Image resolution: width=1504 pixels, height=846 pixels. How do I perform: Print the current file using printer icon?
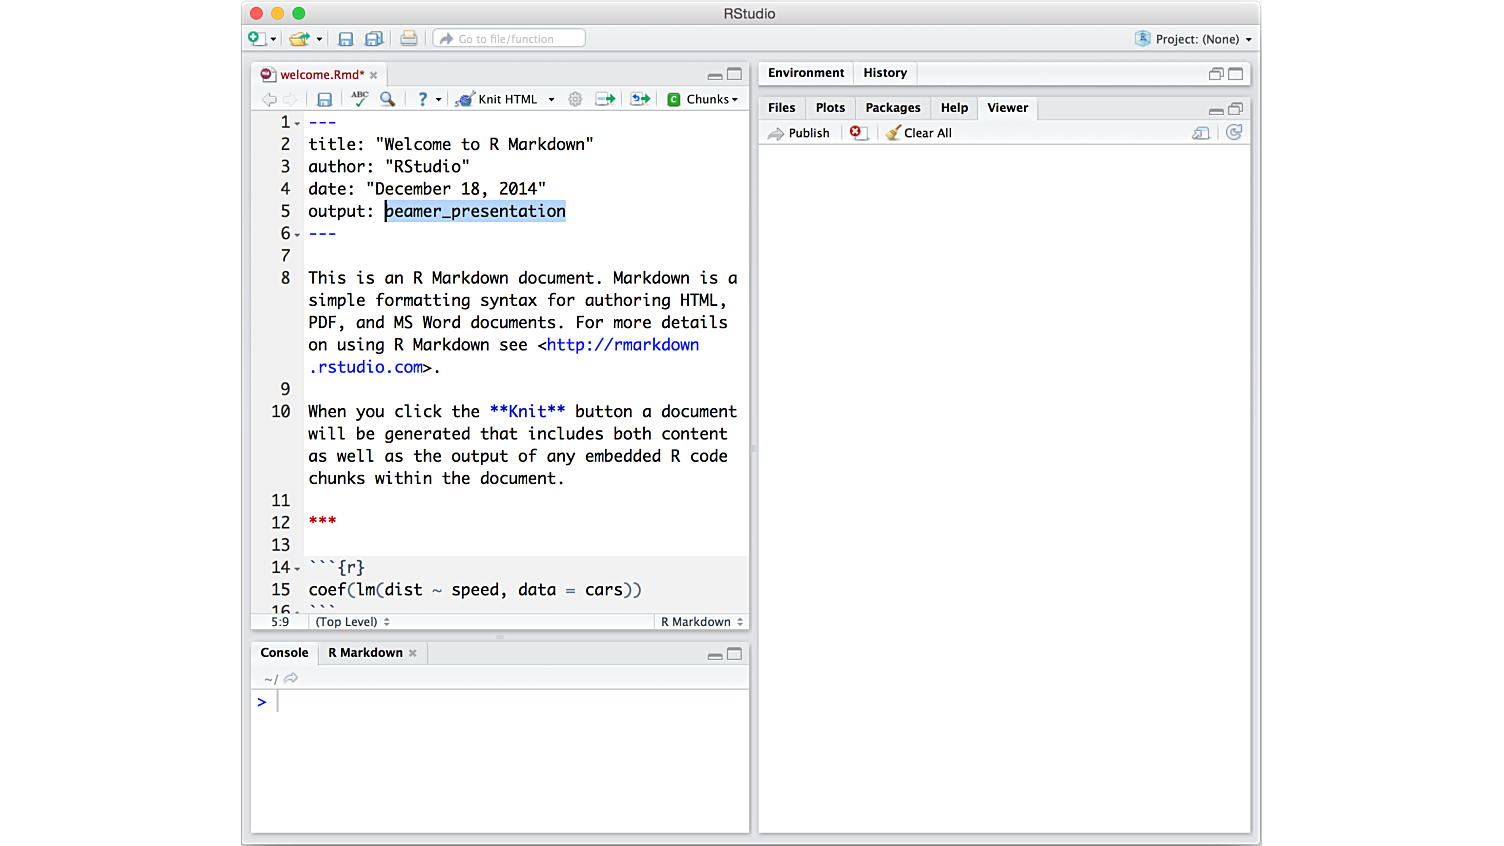(x=408, y=39)
